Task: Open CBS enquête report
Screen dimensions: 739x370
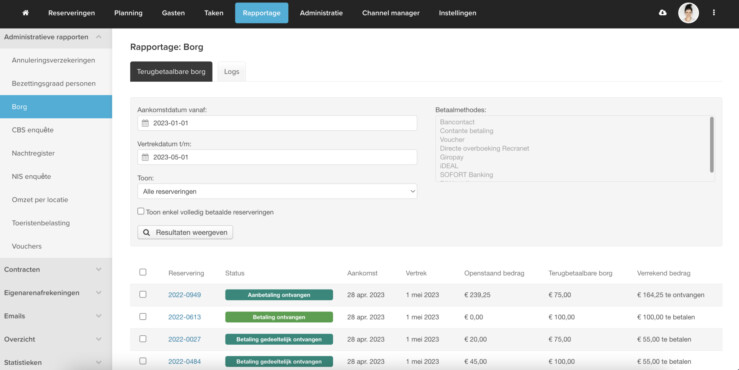Action: pyautogui.click(x=56, y=130)
